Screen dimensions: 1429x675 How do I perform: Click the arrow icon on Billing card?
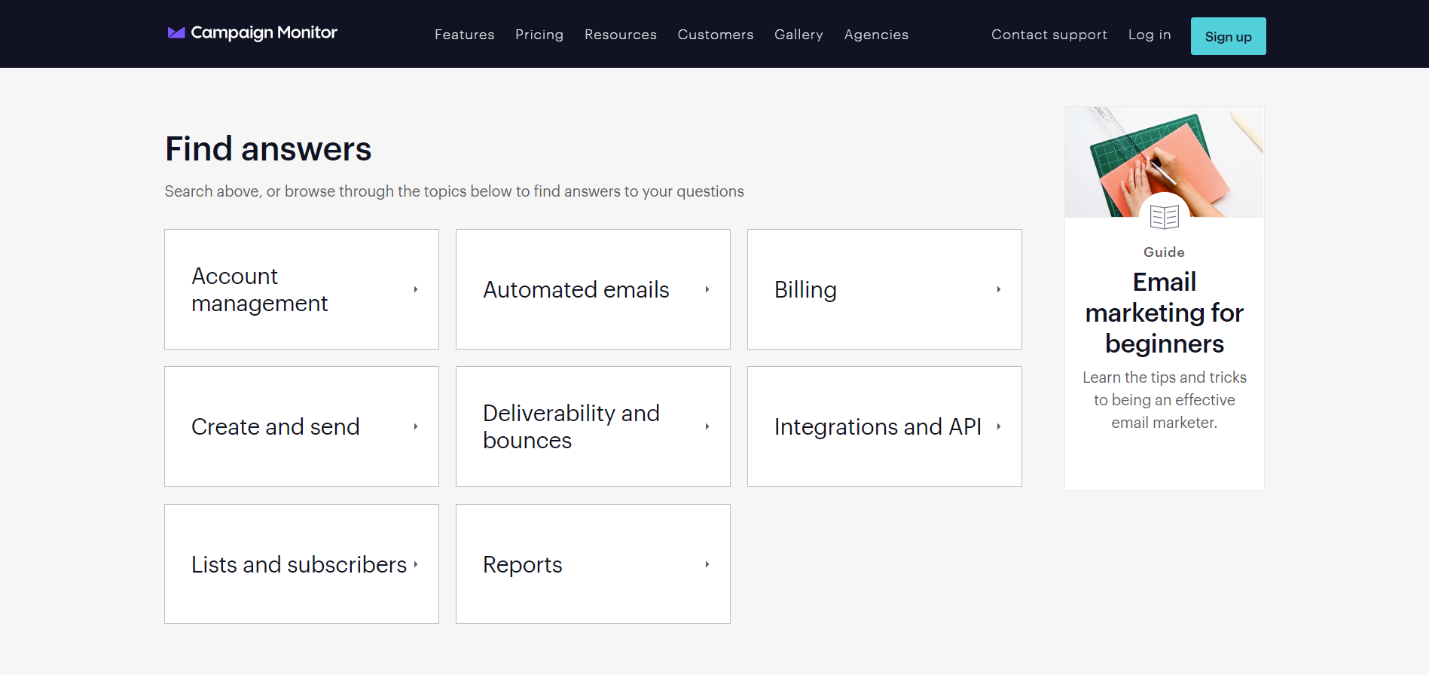998,290
